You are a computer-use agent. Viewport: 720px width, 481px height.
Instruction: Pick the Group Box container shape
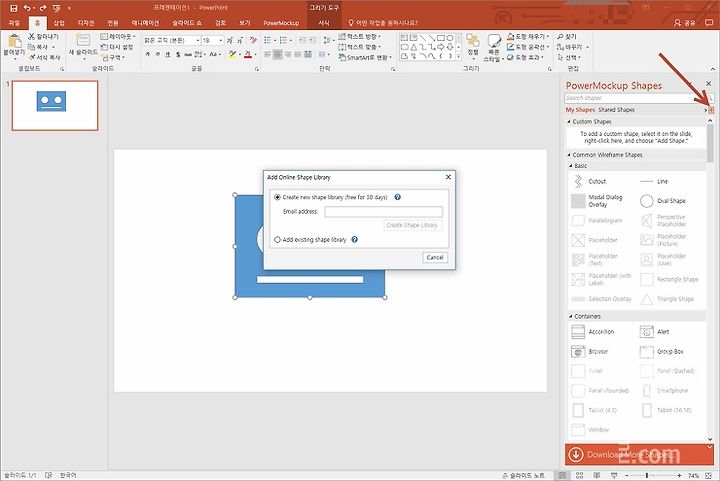[661, 352]
